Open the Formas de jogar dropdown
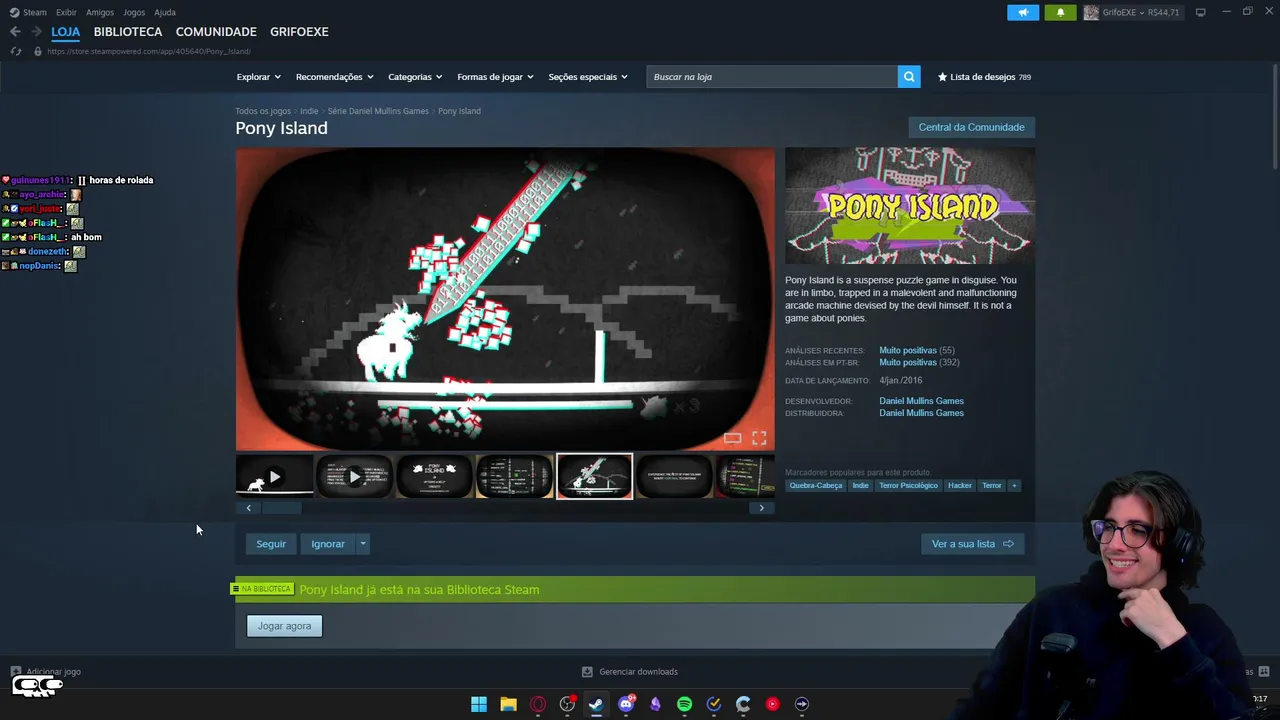1280x720 pixels. coord(495,77)
